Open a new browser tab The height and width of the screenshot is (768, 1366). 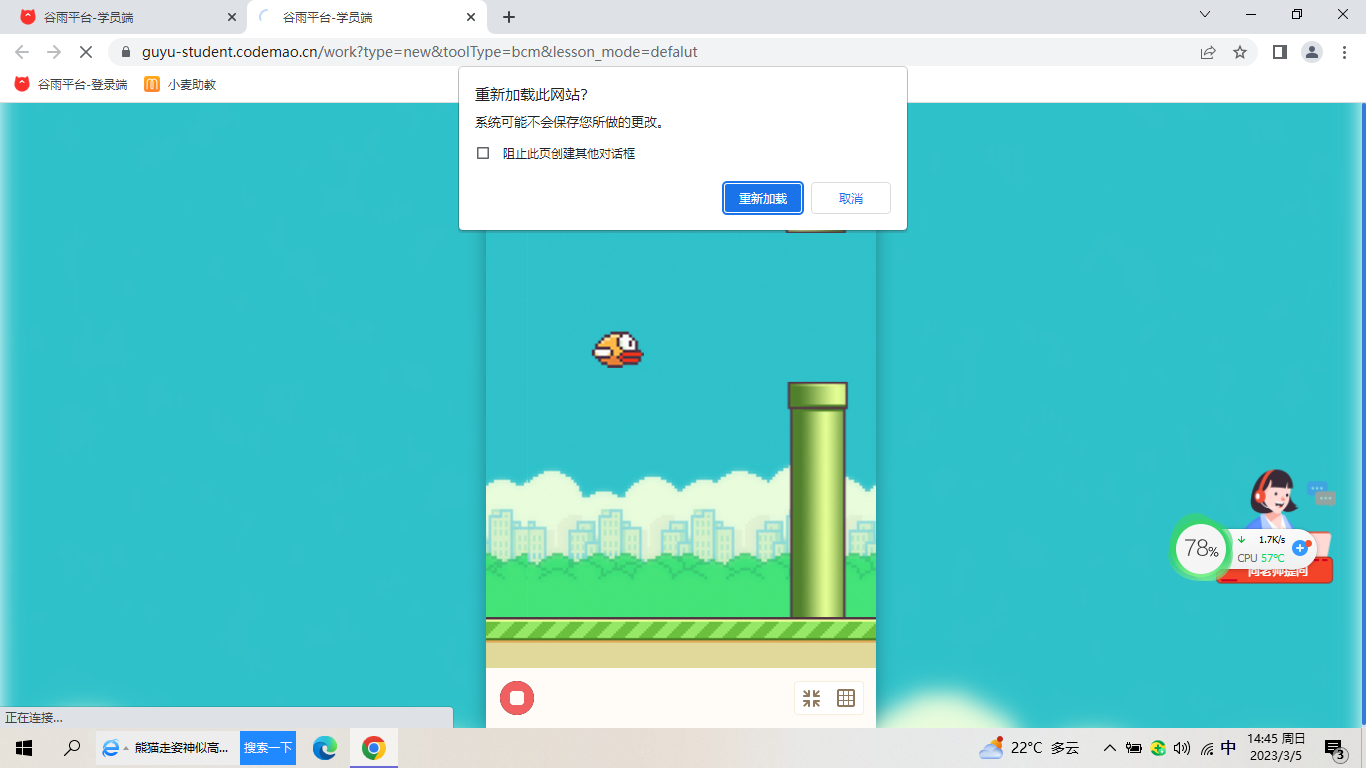pyautogui.click(x=509, y=17)
